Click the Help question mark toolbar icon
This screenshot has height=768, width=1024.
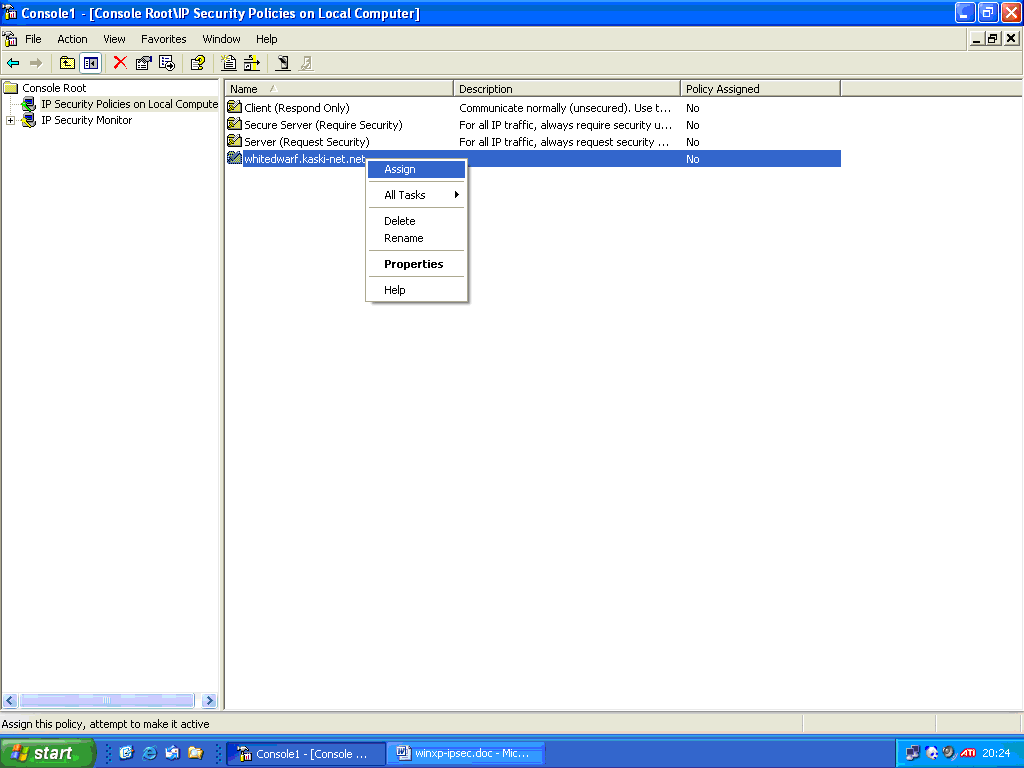point(198,63)
